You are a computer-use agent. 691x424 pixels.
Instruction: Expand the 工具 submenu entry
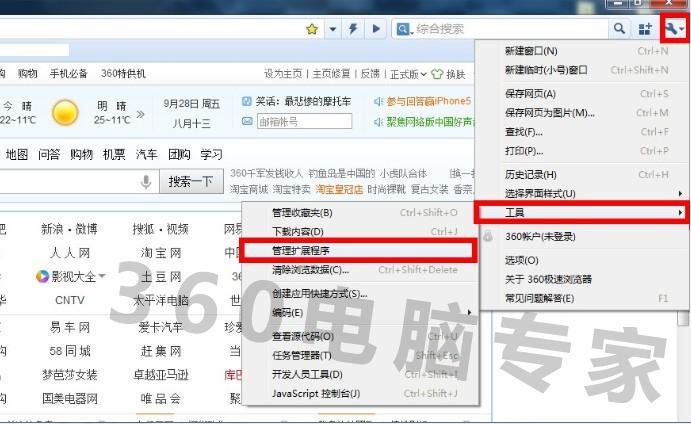582,213
